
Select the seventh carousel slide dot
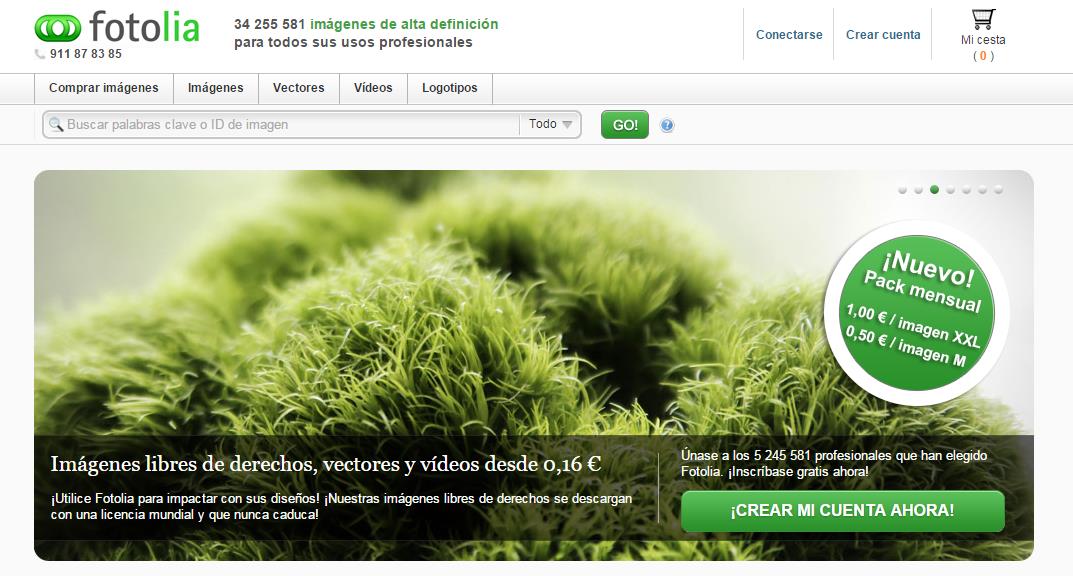[x=998, y=189]
